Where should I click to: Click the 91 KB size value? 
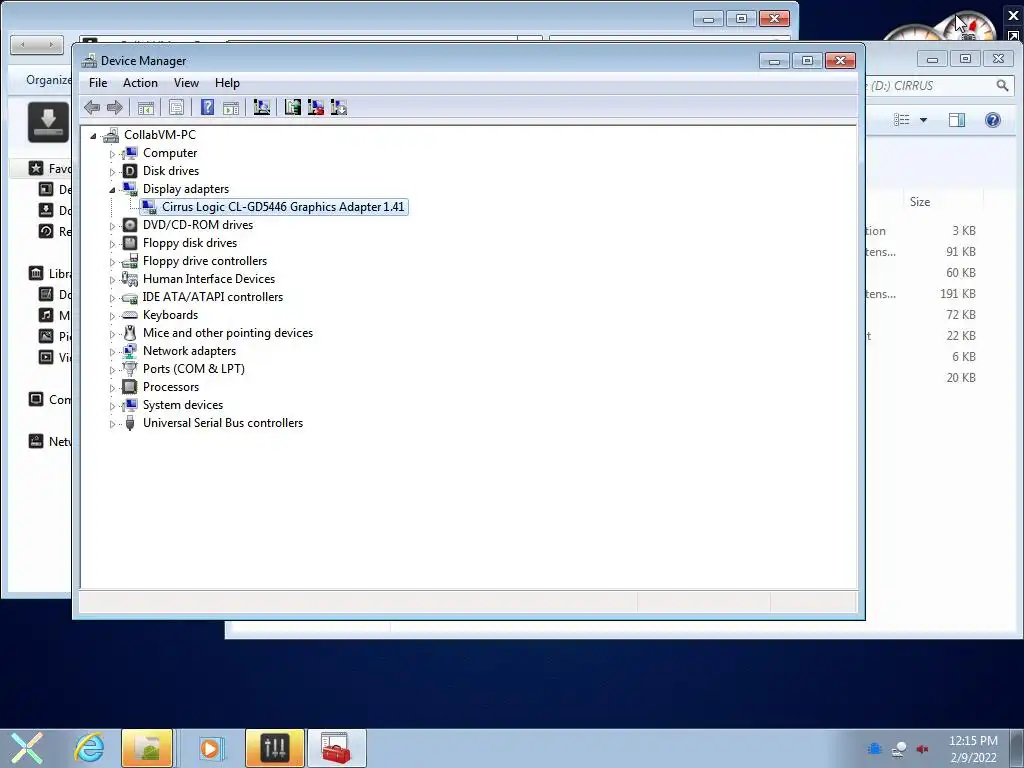point(961,251)
